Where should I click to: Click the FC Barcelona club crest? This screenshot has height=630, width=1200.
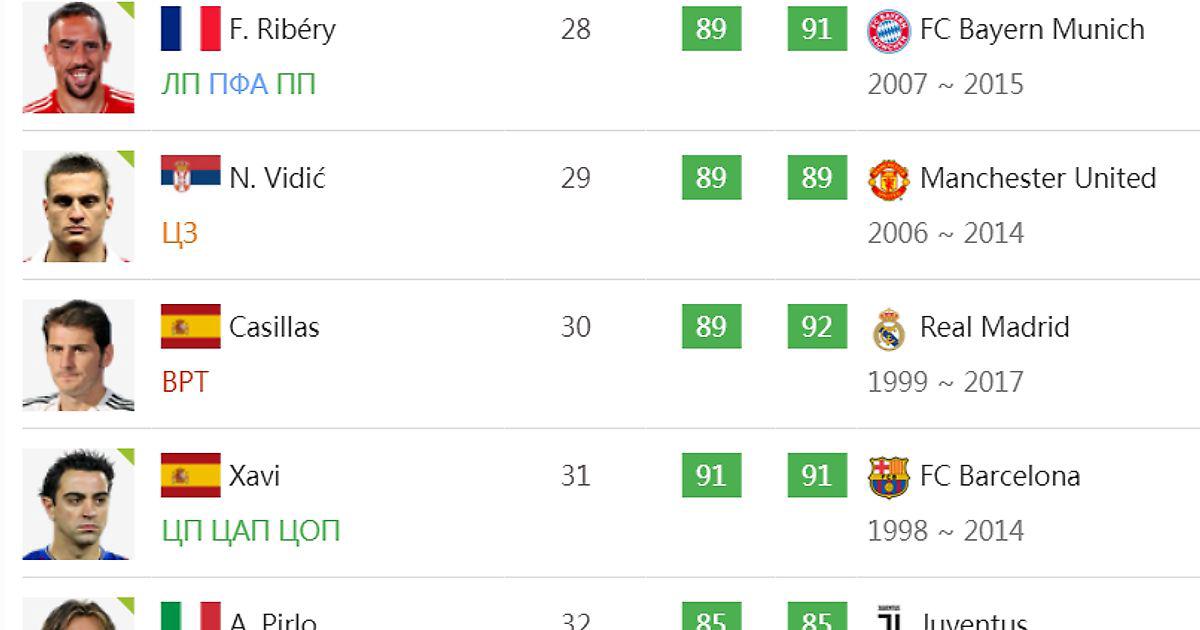tap(888, 477)
